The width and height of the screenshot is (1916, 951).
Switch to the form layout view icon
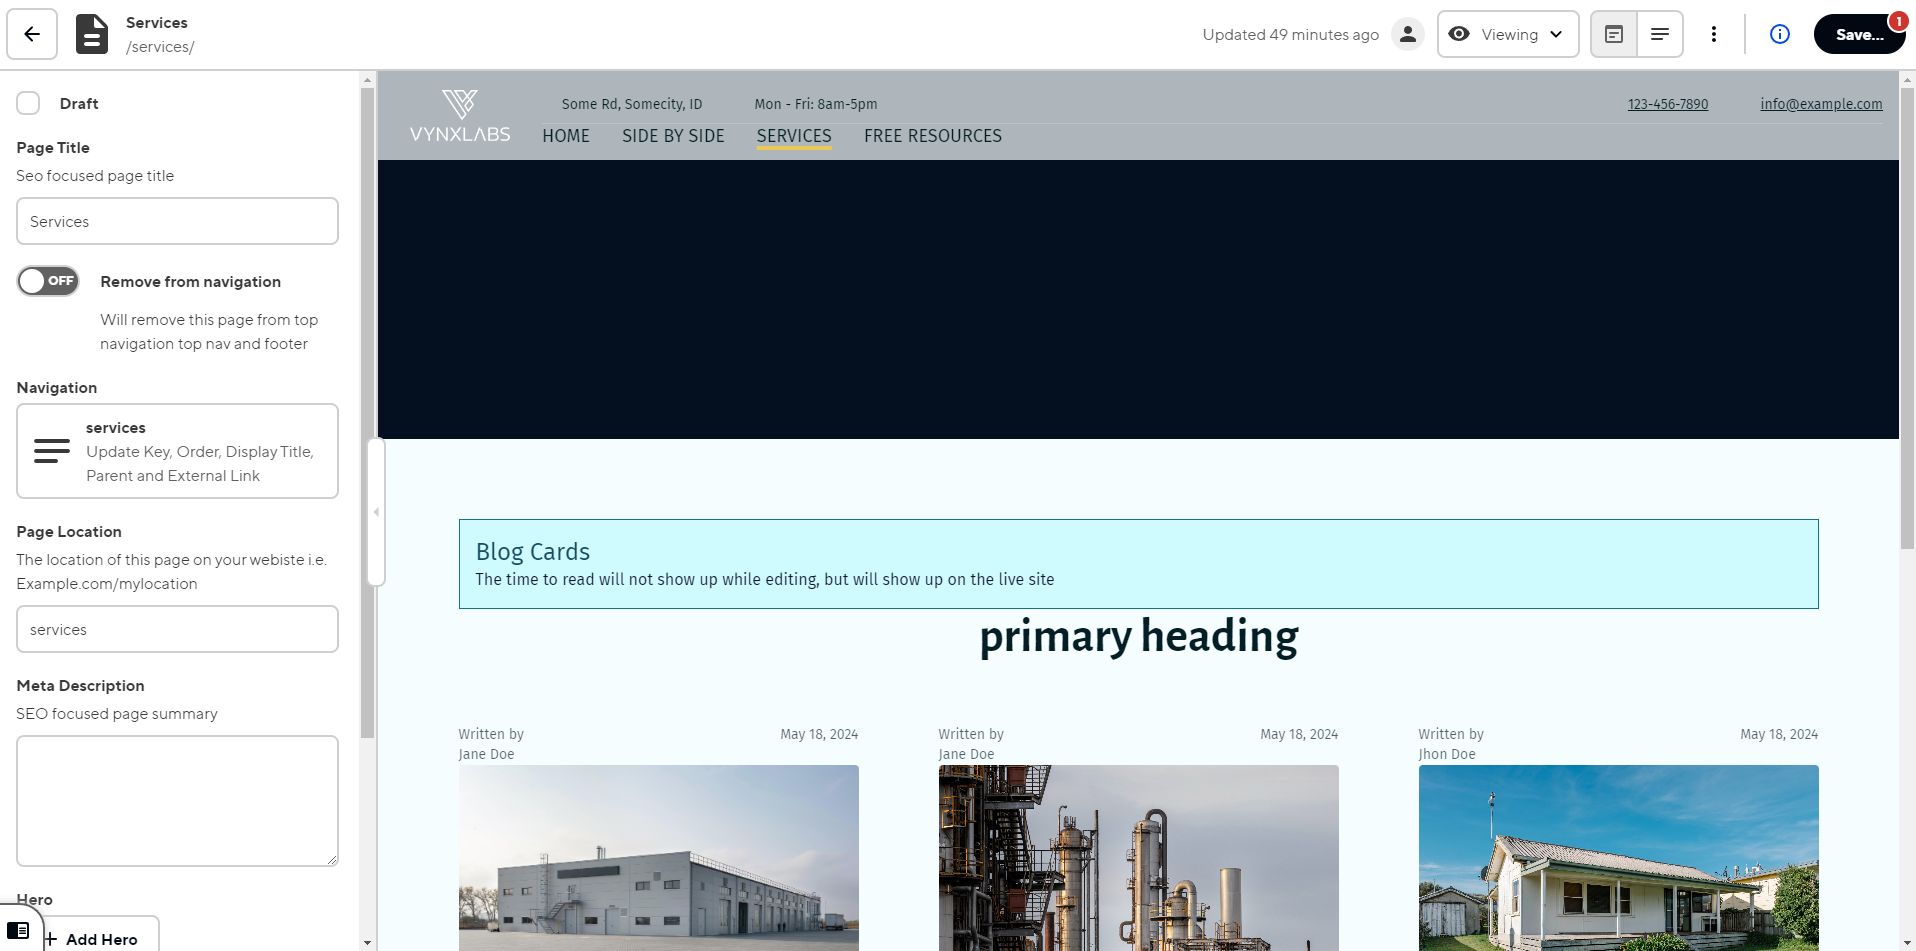tap(1614, 35)
